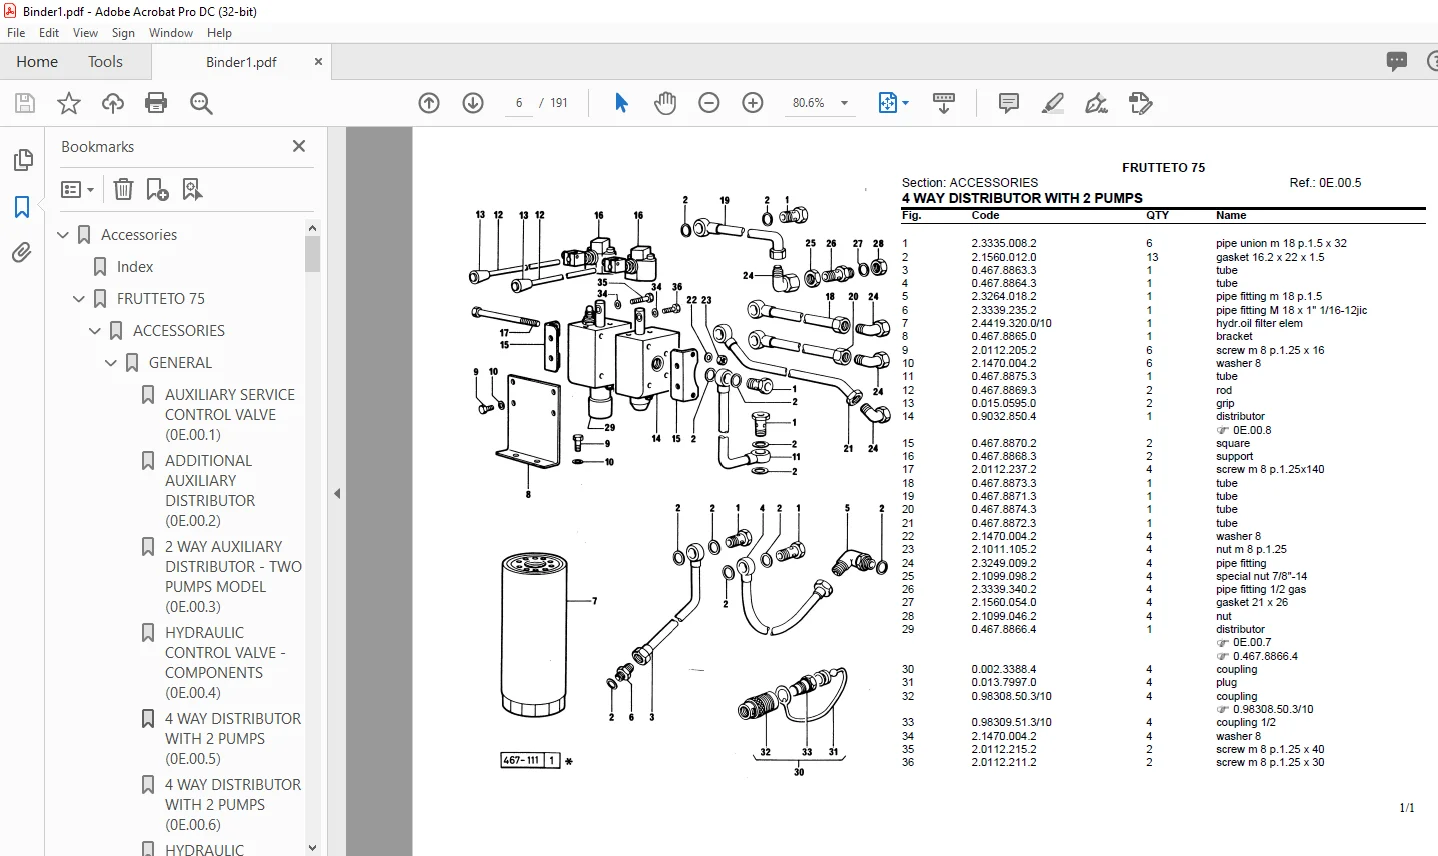1438x856 pixels.
Task: Save the file with the floppy disk icon
Action: 25,103
